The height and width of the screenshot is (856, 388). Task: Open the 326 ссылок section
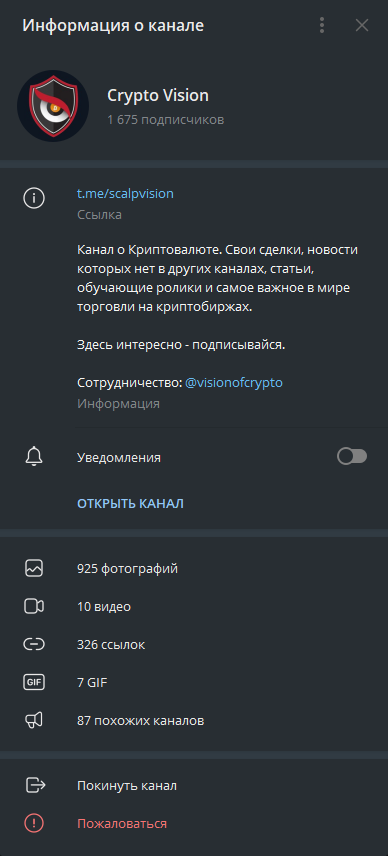click(x=194, y=645)
